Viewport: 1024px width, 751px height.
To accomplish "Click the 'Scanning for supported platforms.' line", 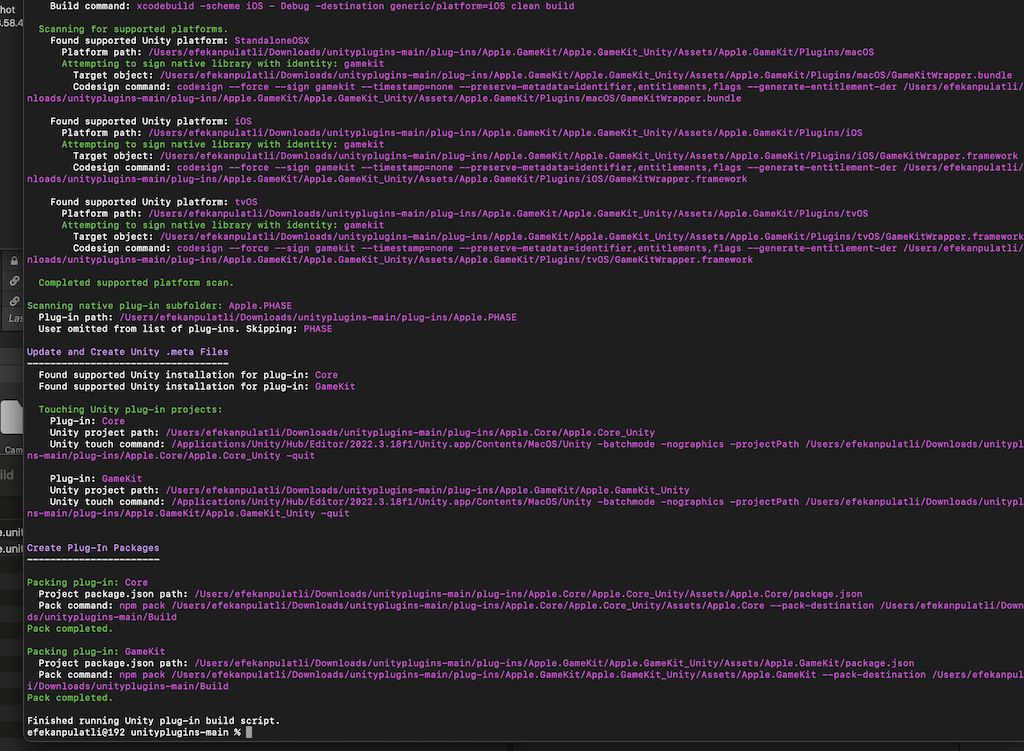I will pyautogui.click(x=133, y=29).
